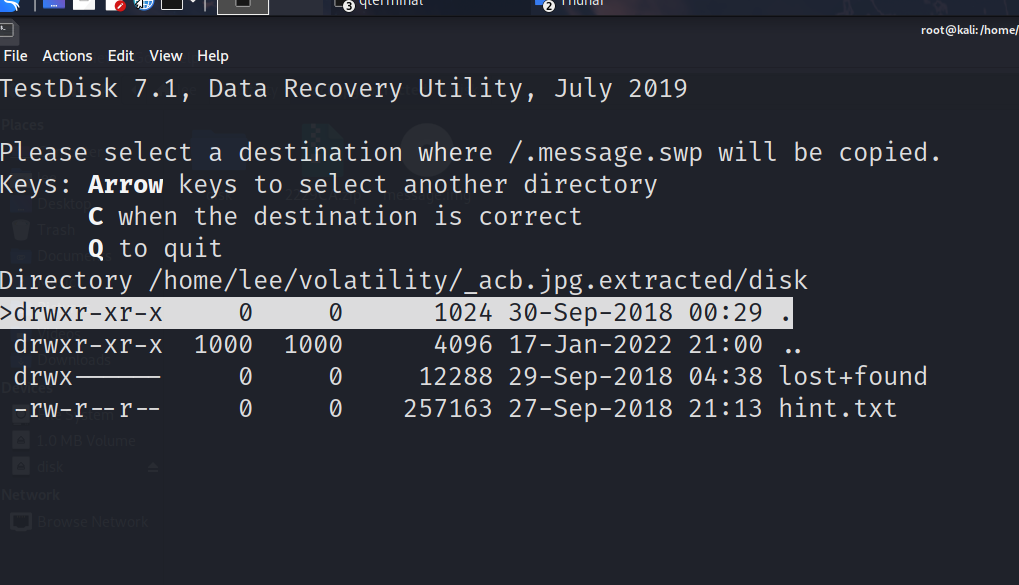This screenshot has height=585, width=1019.
Task: Open the Help menu
Action: point(213,56)
